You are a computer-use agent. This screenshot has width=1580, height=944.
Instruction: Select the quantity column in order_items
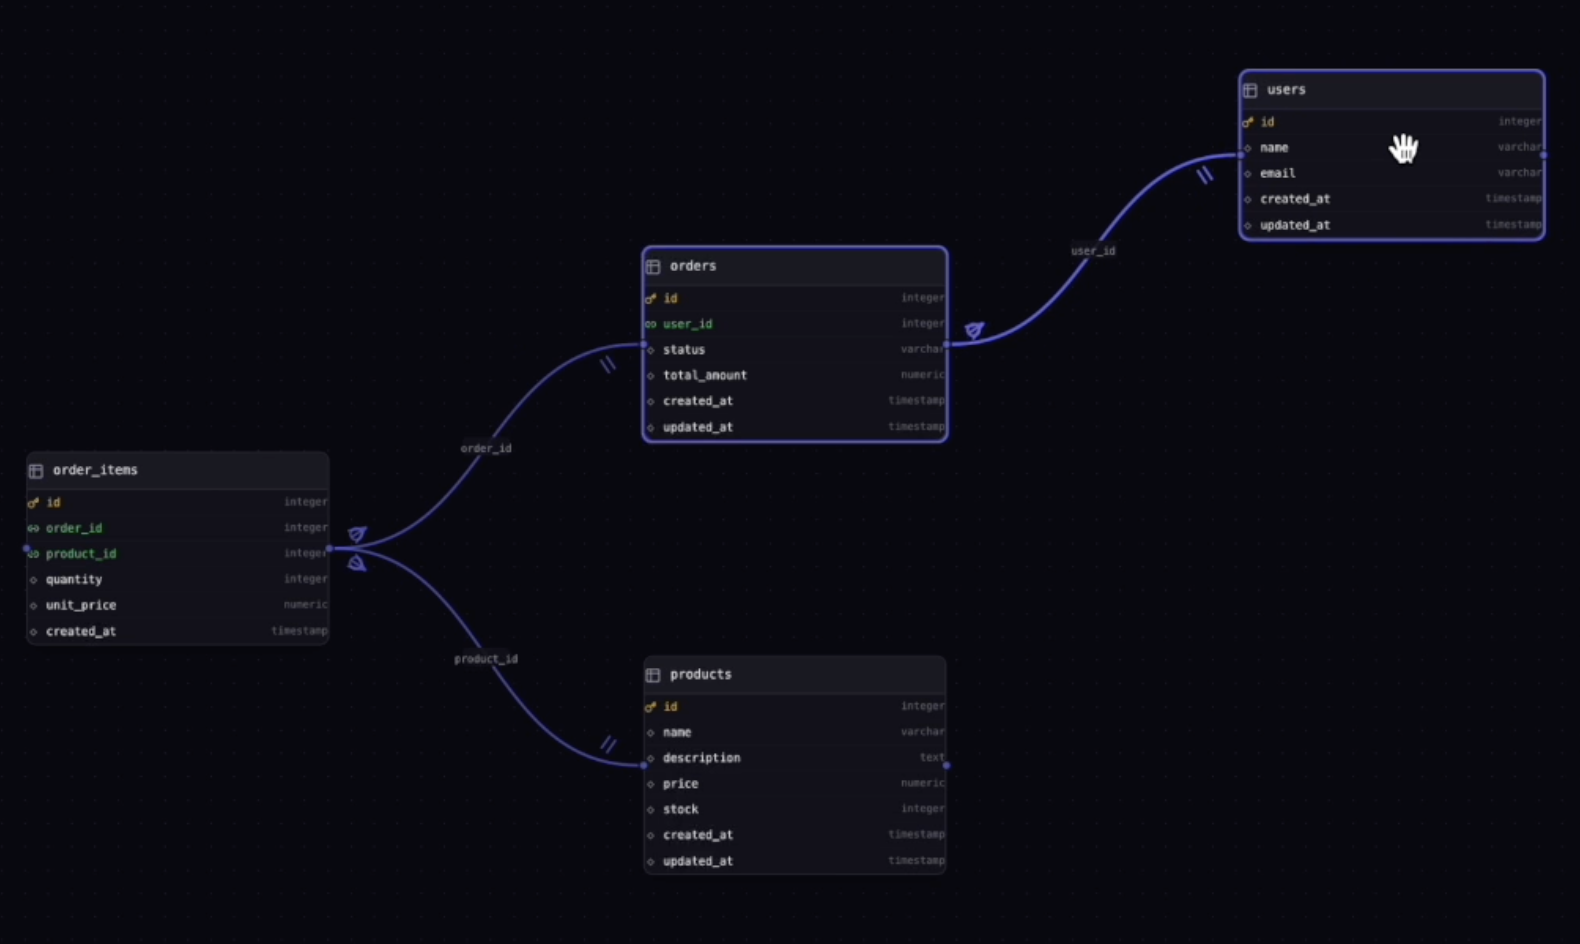tap(74, 579)
